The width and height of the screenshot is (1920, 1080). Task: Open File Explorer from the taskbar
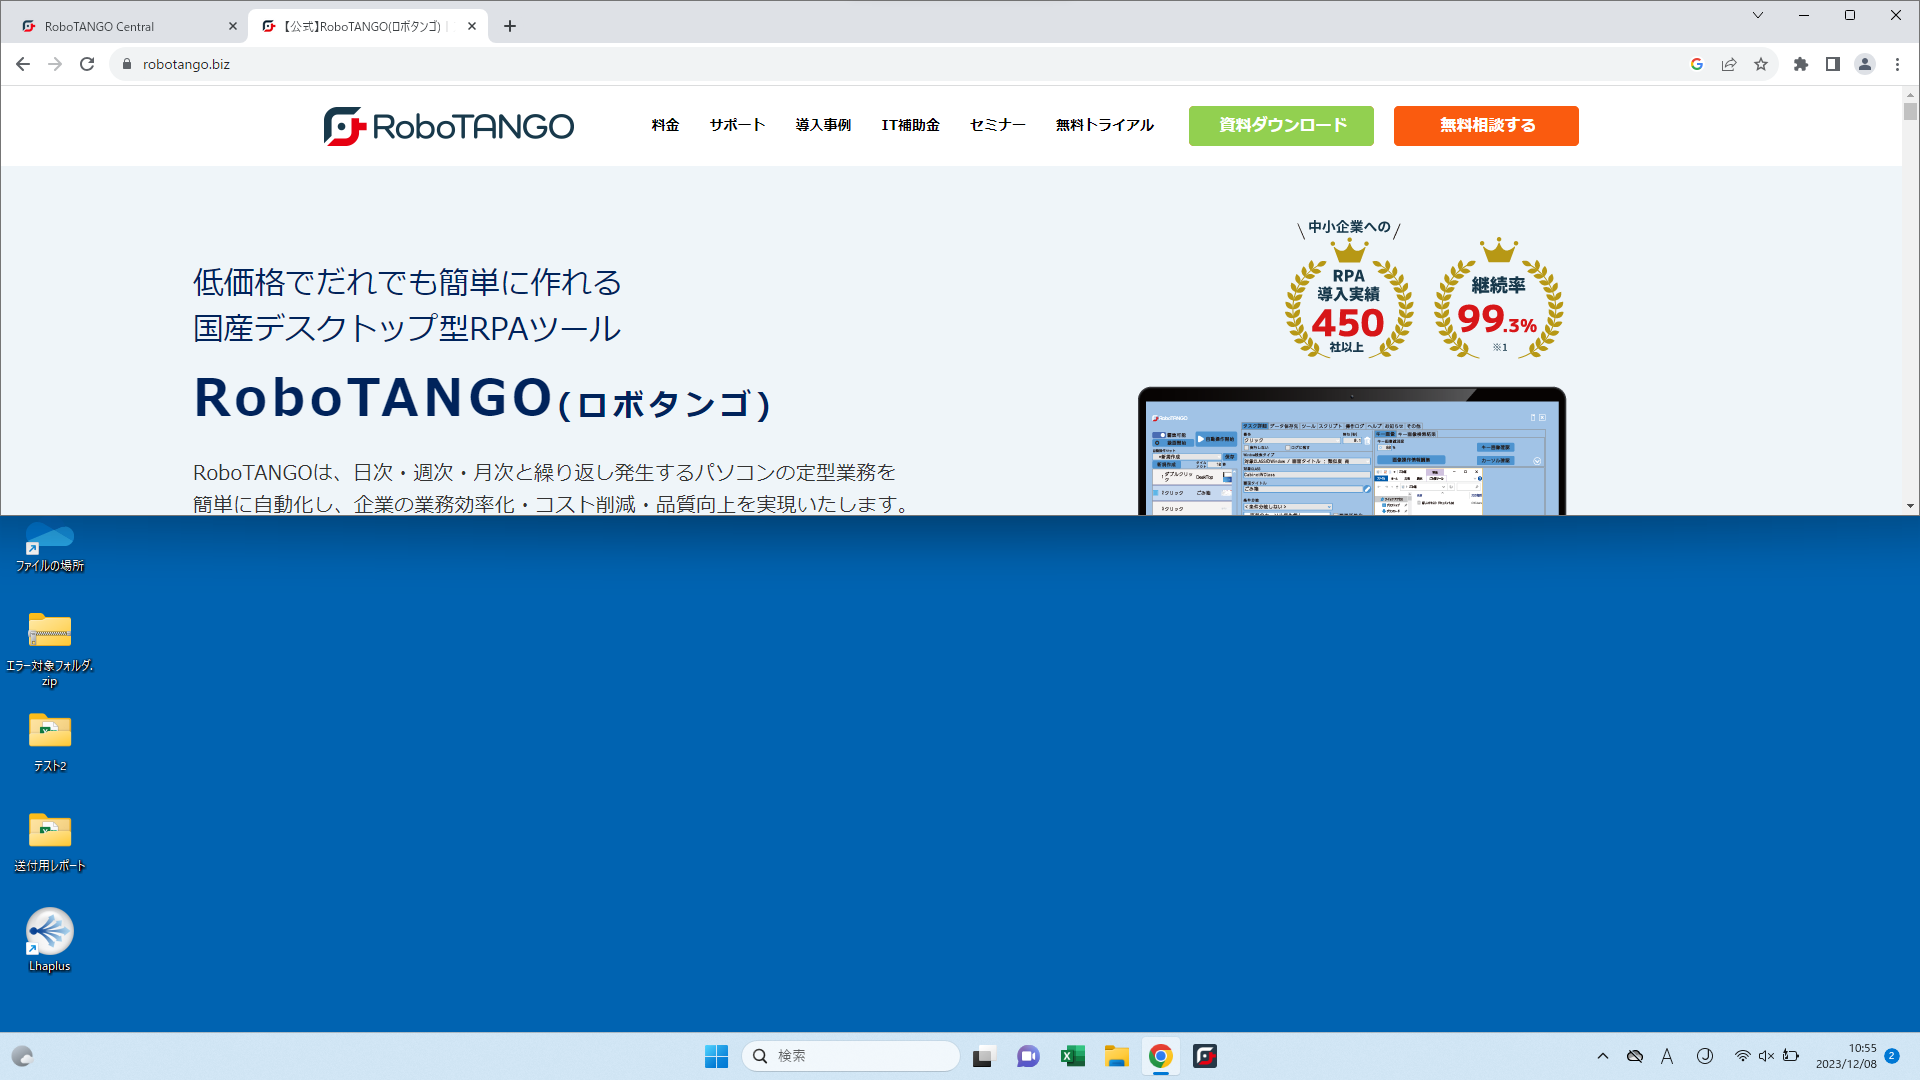(x=1116, y=1056)
